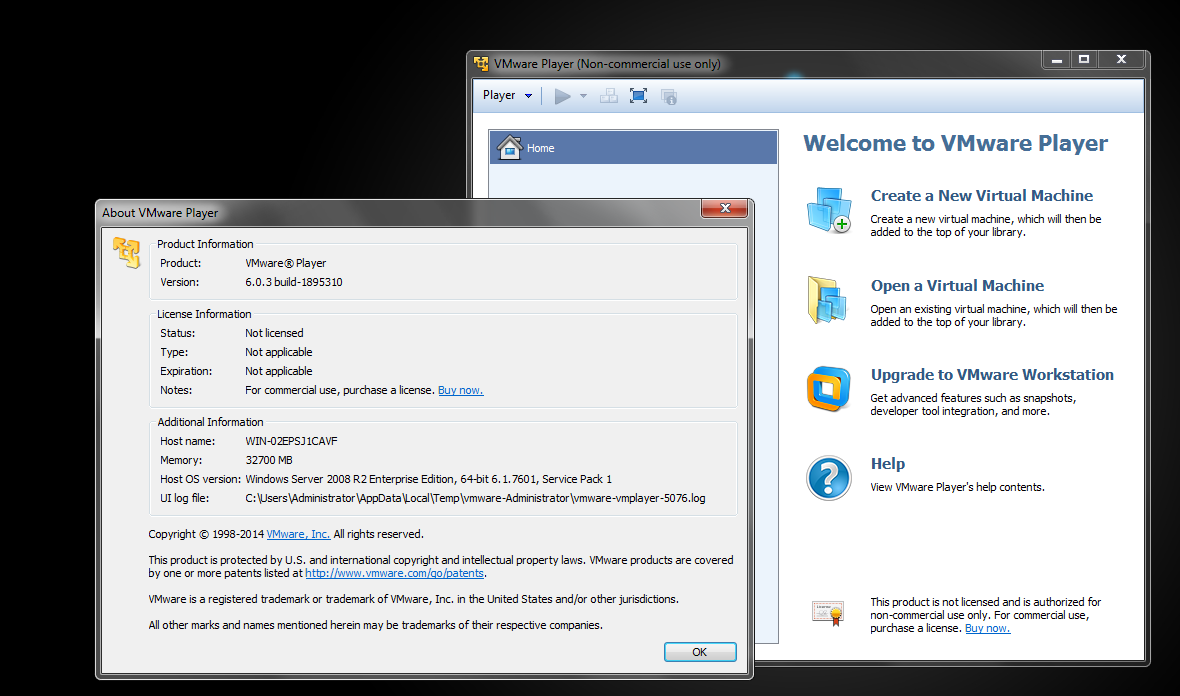Click the Host OS version value text
Screen dimensions: 1180x696
tap(428, 479)
